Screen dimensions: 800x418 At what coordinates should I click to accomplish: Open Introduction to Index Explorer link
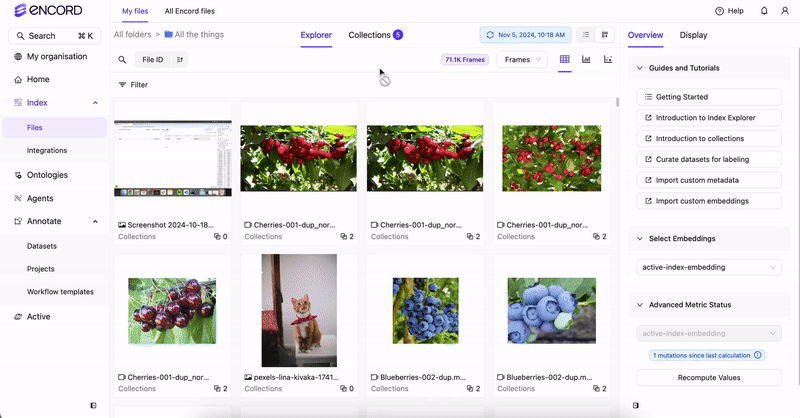point(709,118)
